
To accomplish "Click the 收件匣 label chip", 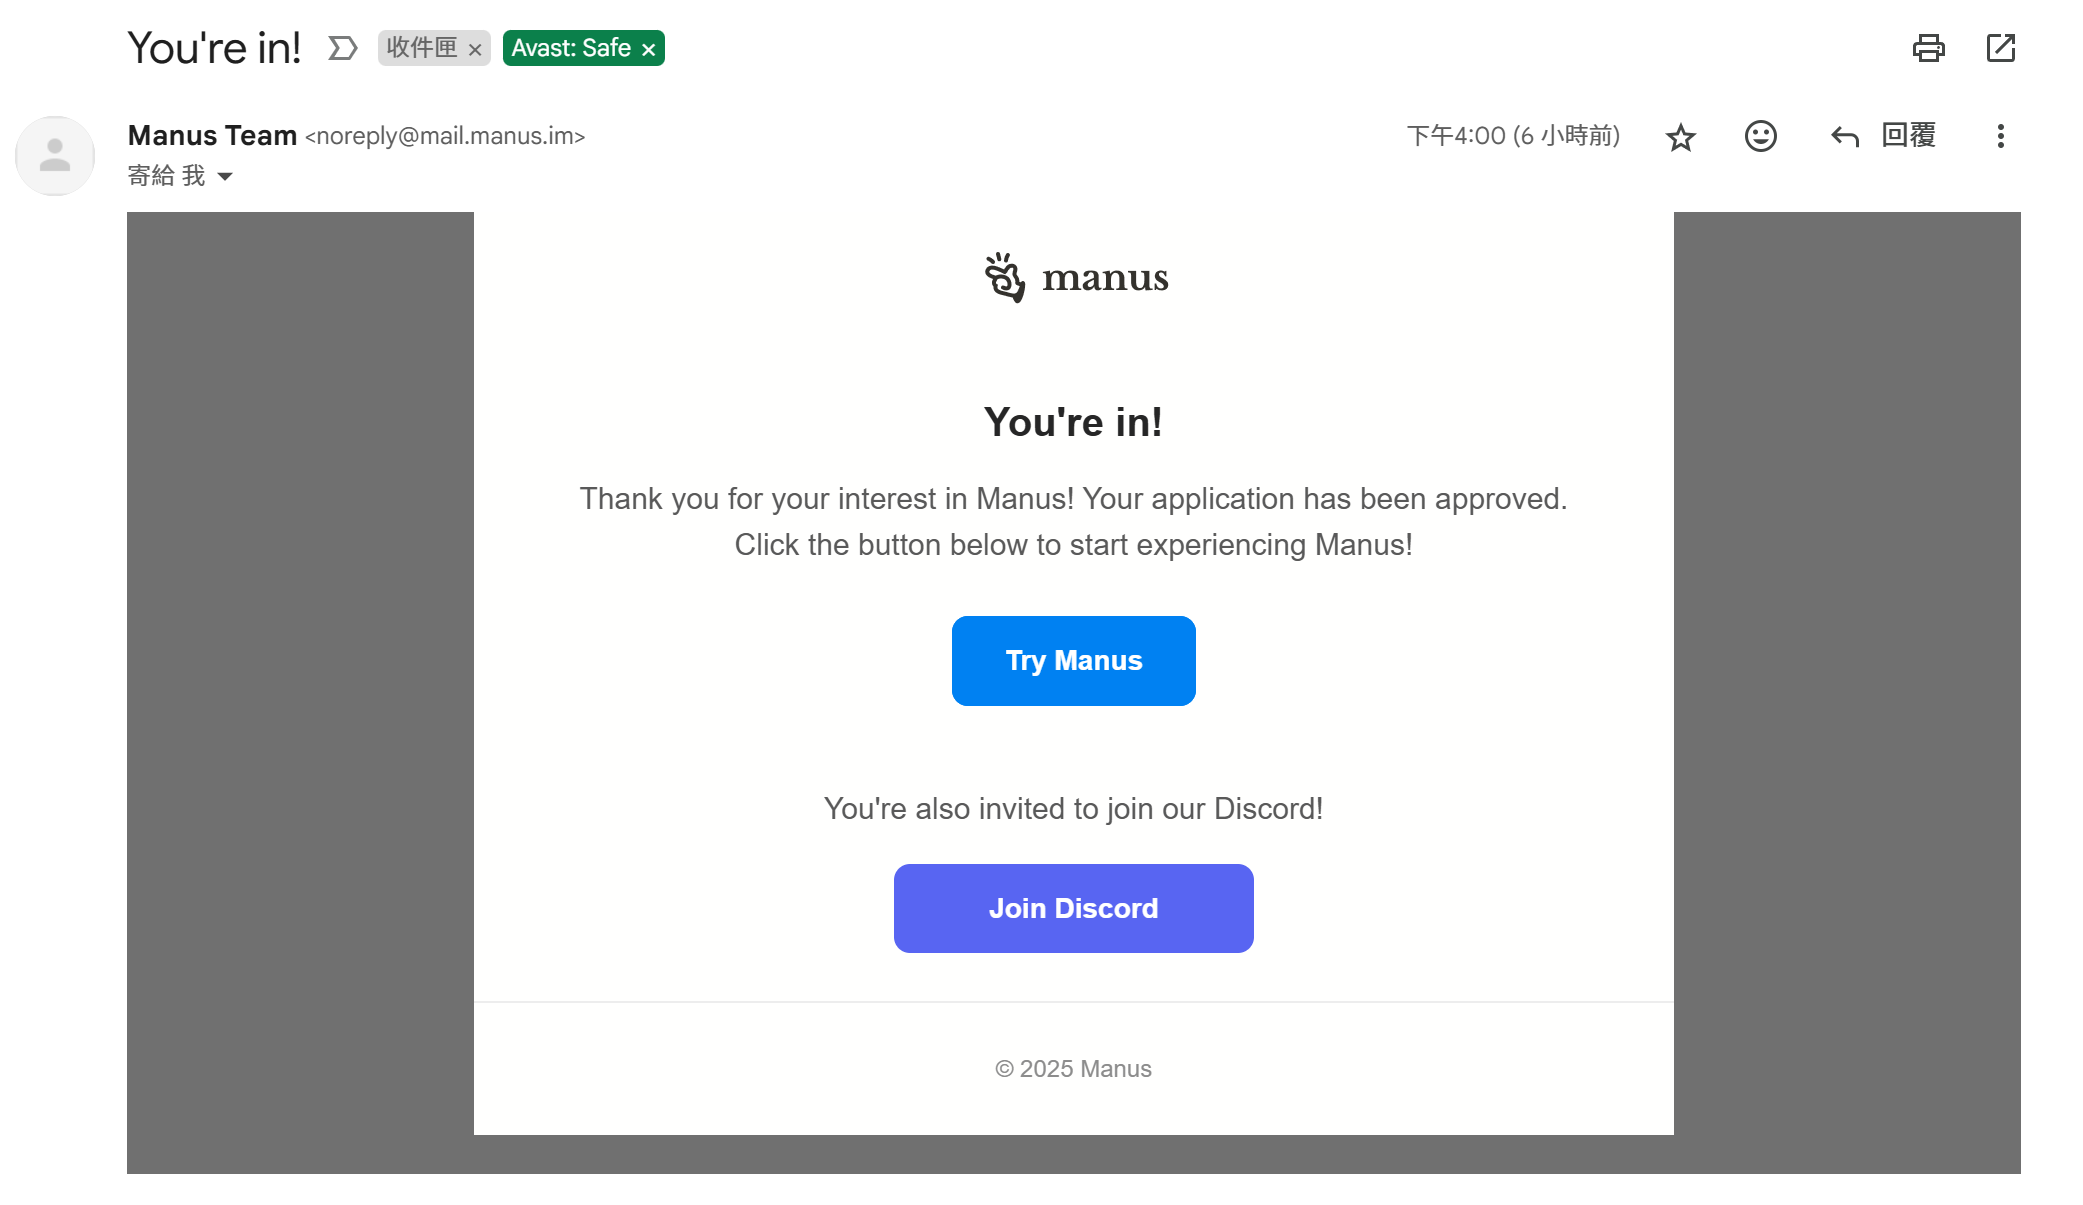I will coord(421,48).
